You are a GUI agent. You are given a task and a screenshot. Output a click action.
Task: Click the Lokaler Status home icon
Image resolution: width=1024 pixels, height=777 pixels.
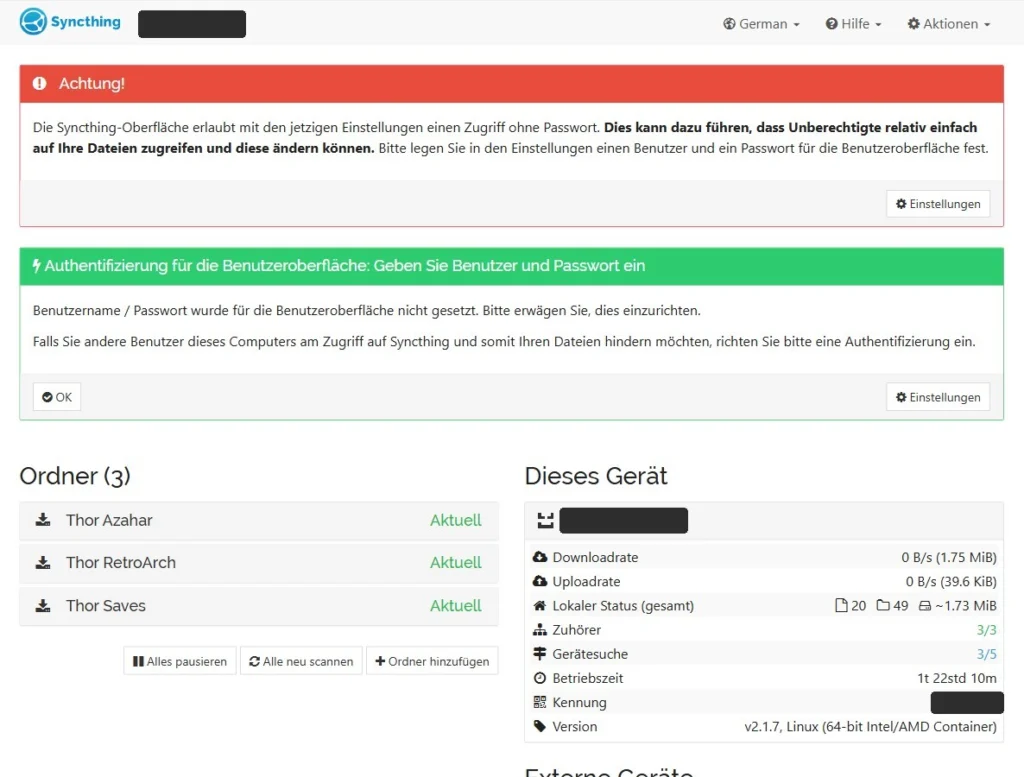(x=539, y=605)
